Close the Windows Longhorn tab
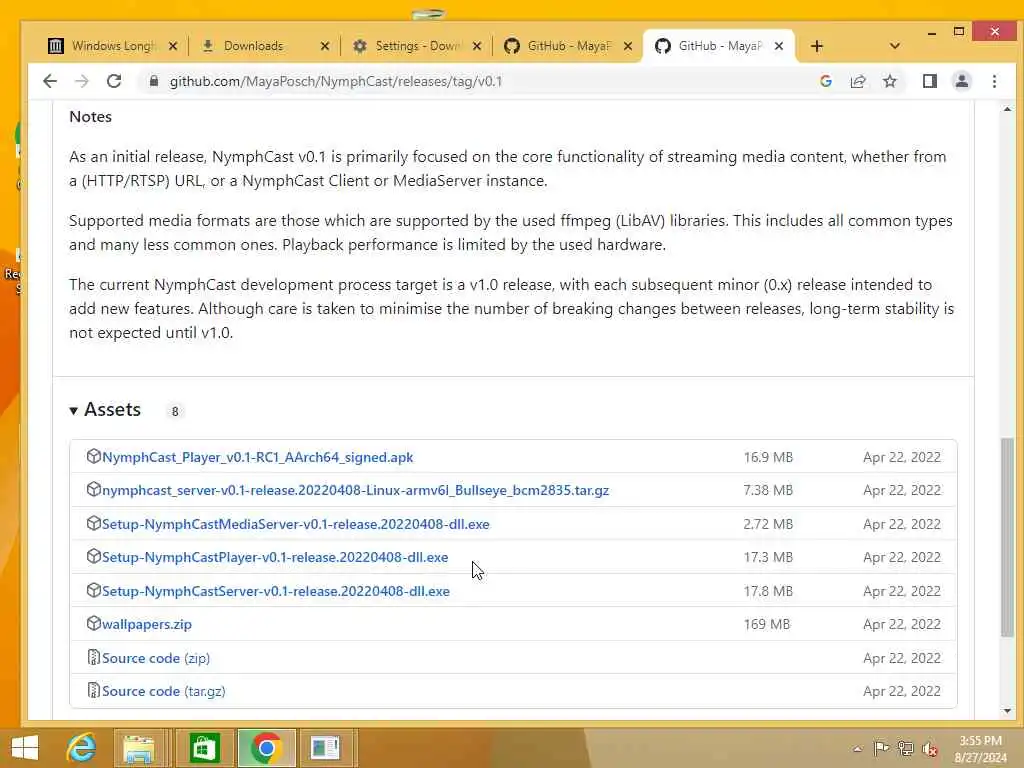 pyautogui.click(x=173, y=46)
